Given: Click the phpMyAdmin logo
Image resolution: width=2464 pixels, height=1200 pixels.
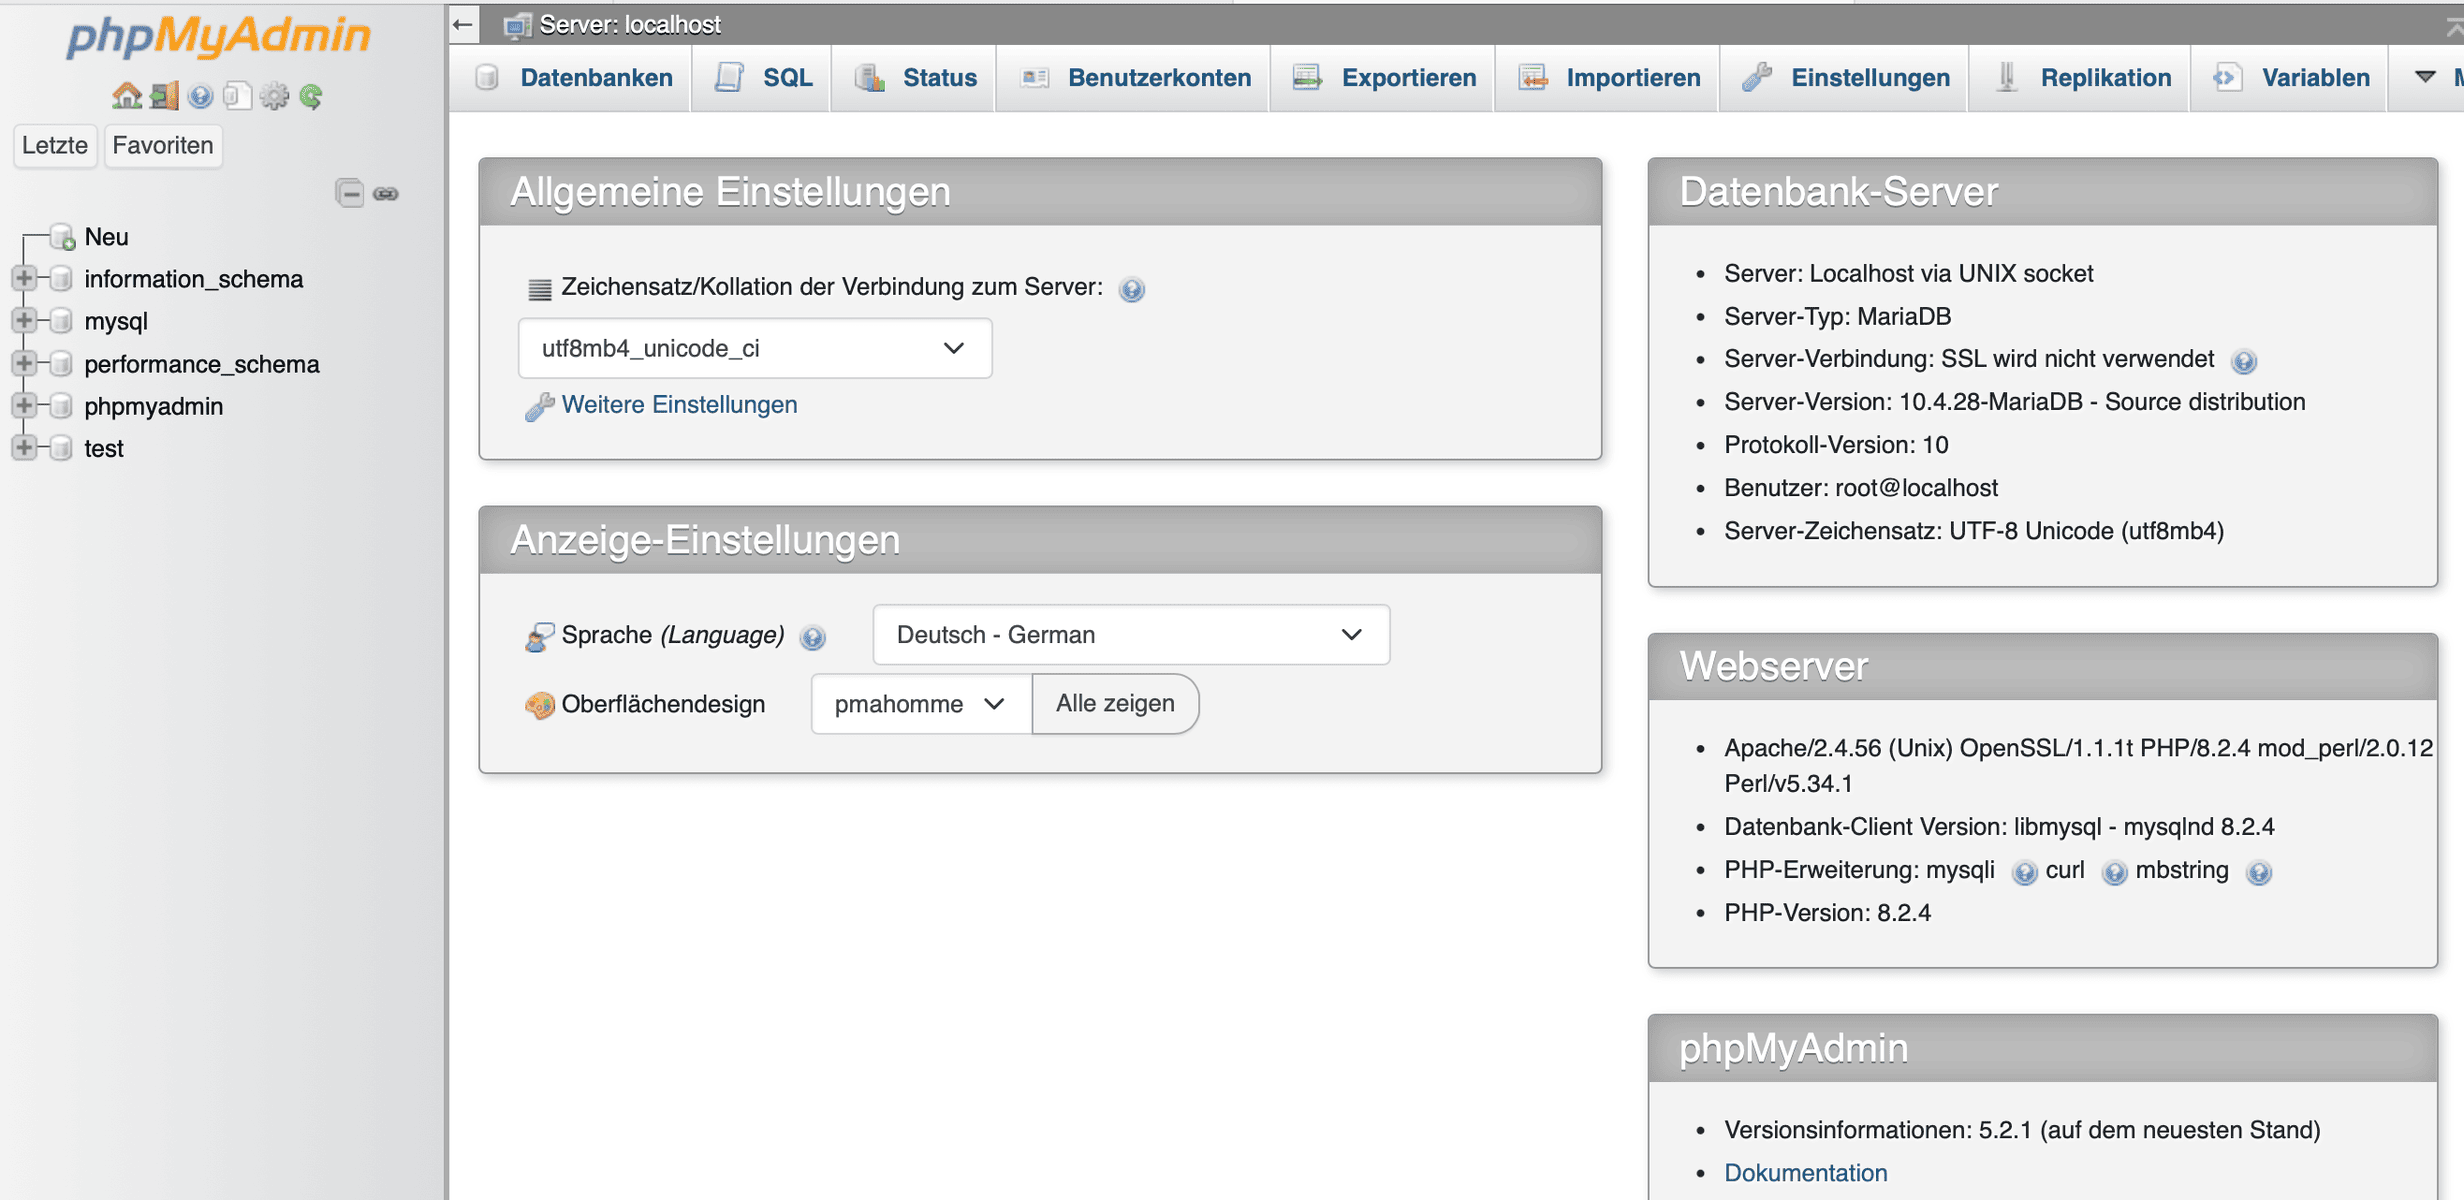Looking at the screenshot, I should [218, 36].
